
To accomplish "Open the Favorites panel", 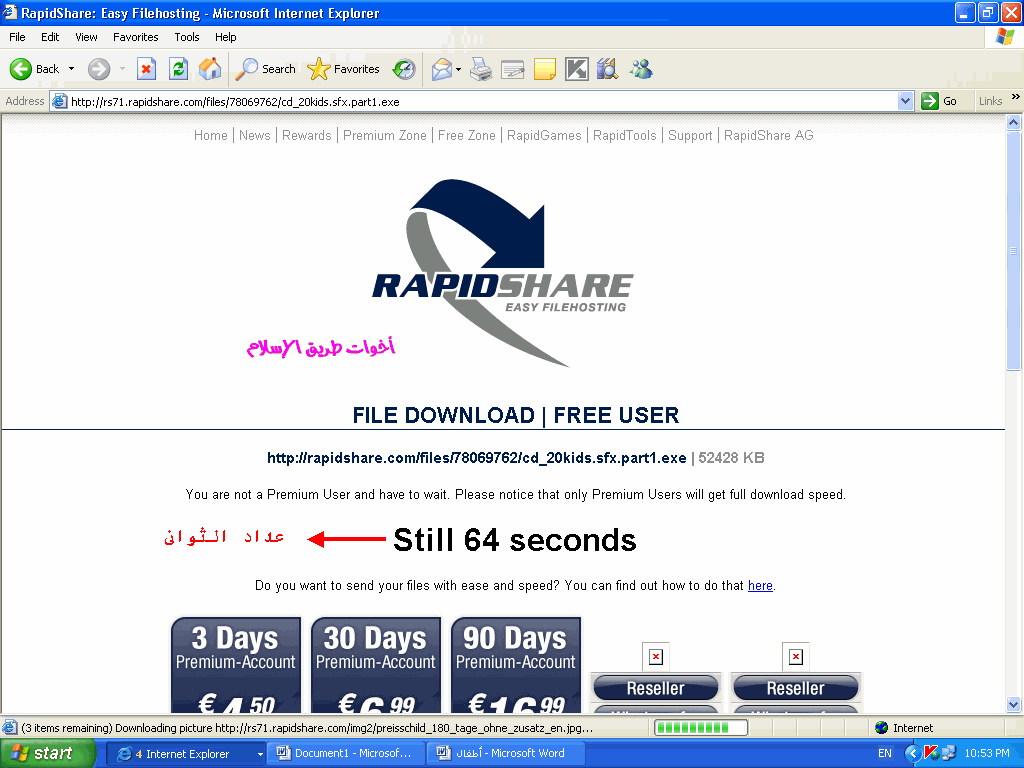I will pos(344,69).
